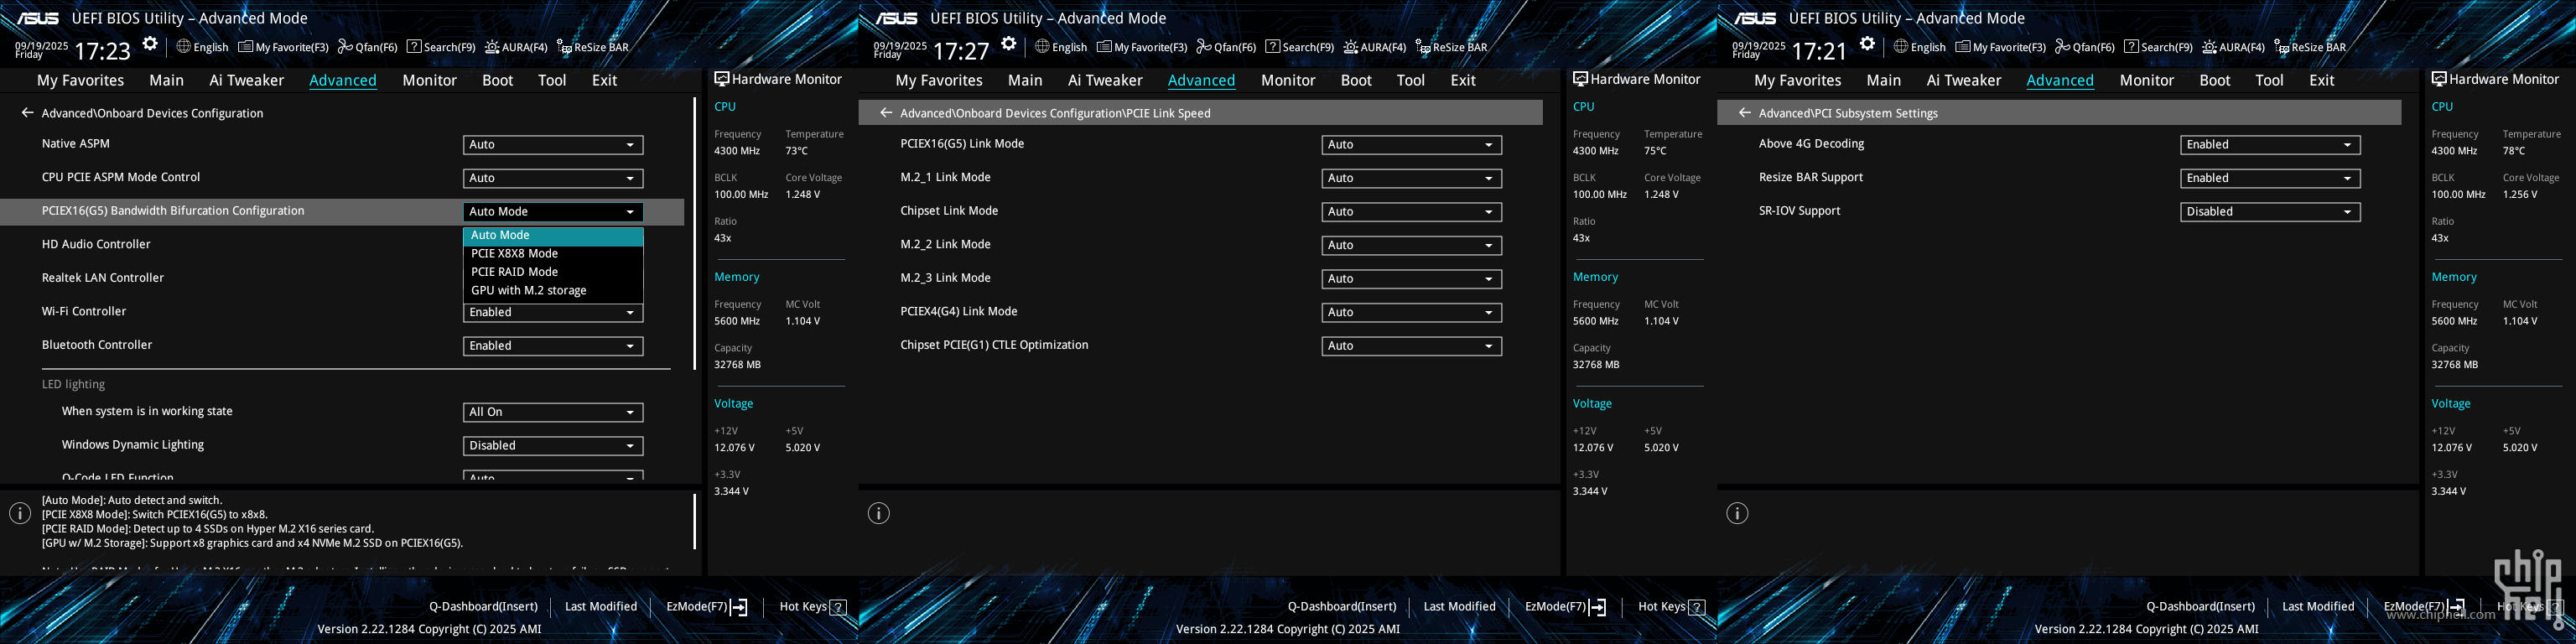Open My Favorite(F3) in the 17:21 screen
Screen dimensions: 2576x644
pos(2000,47)
